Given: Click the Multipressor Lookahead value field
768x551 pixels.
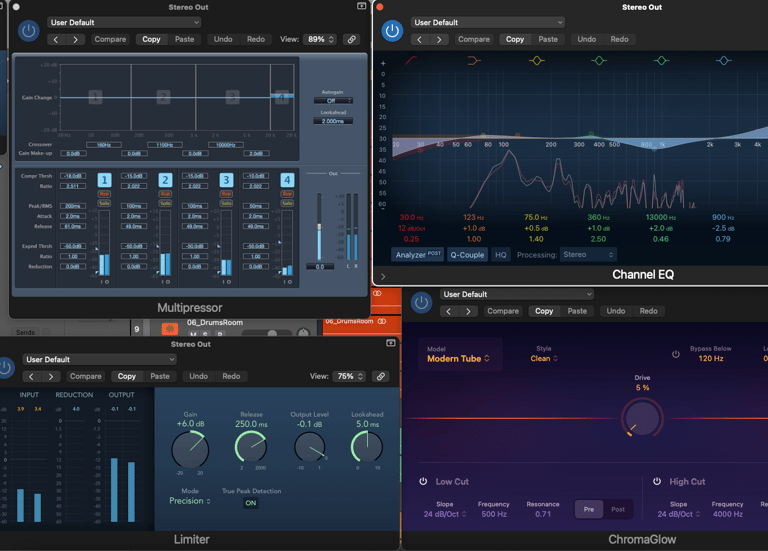Looking at the screenshot, I should tap(333, 121).
